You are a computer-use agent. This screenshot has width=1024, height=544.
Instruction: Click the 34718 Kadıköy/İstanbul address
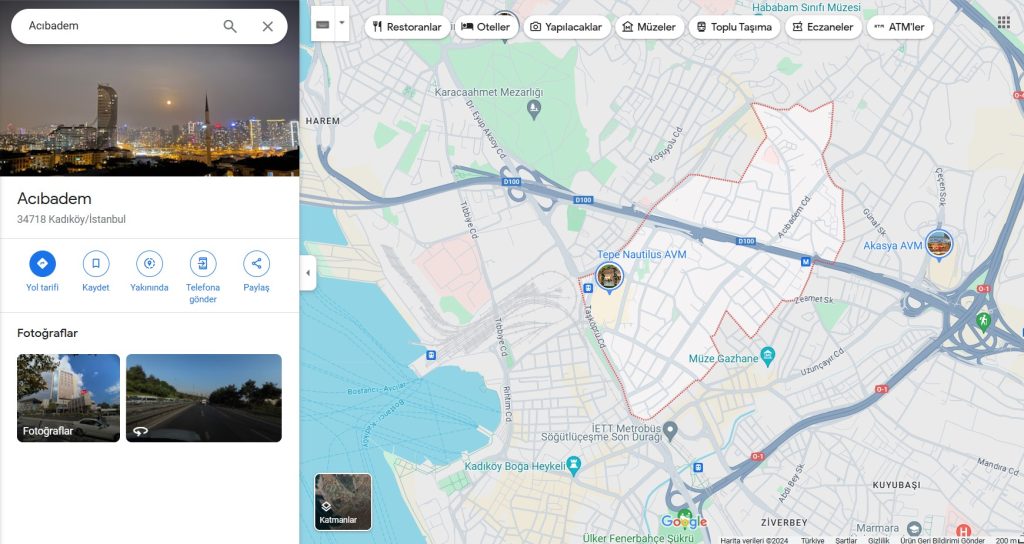(71, 219)
